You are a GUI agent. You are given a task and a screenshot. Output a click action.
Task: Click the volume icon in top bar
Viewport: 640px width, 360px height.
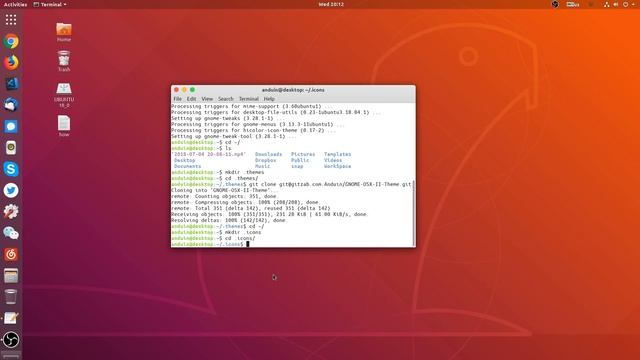(616, 4)
